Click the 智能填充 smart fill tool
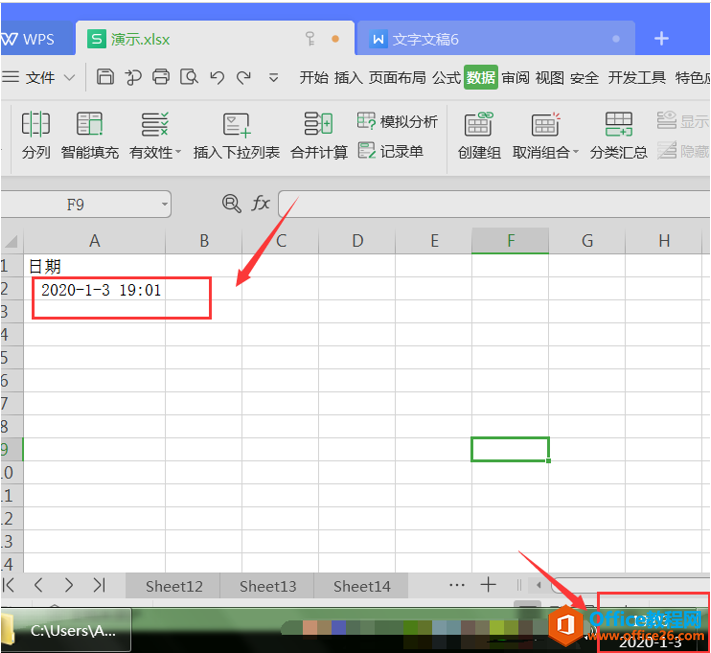This screenshot has height=653, width=711. pyautogui.click(x=90, y=136)
